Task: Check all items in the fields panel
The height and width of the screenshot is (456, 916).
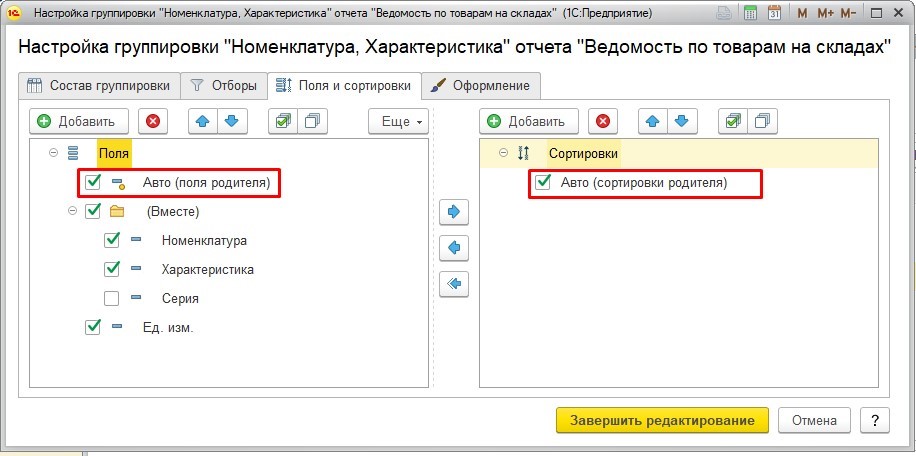Action: click(282, 122)
